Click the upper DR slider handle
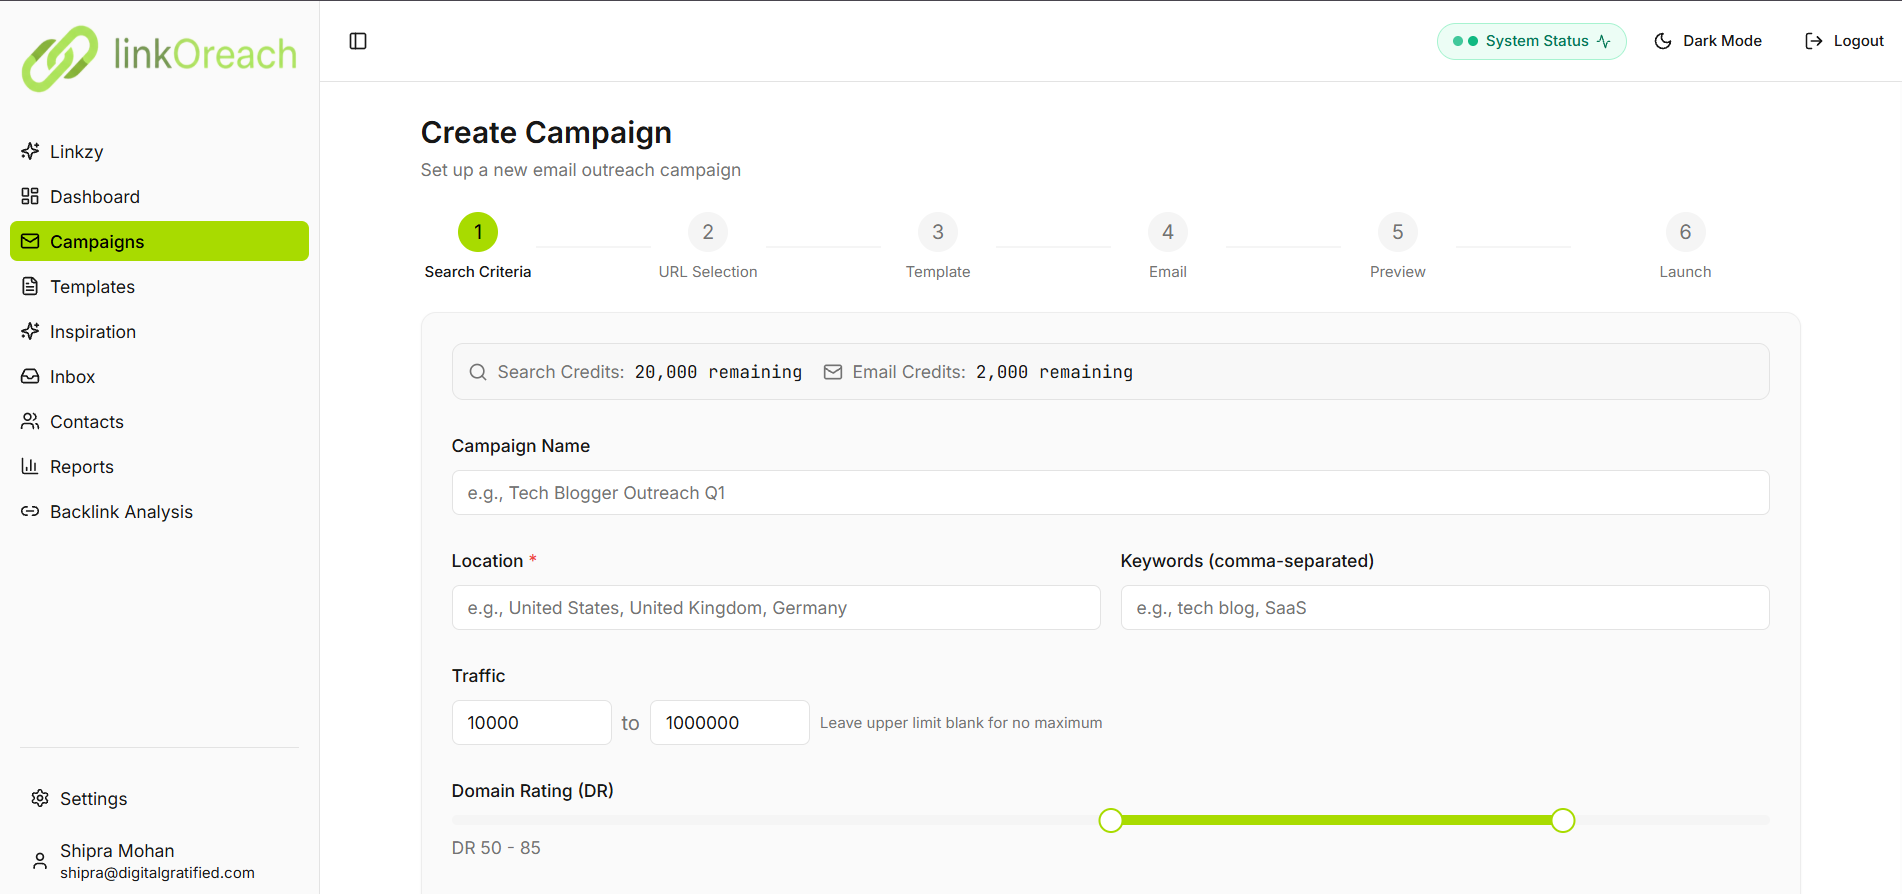The height and width of the screenshot is (894, 1902). pyautogui.click(x=1563, y=820)
